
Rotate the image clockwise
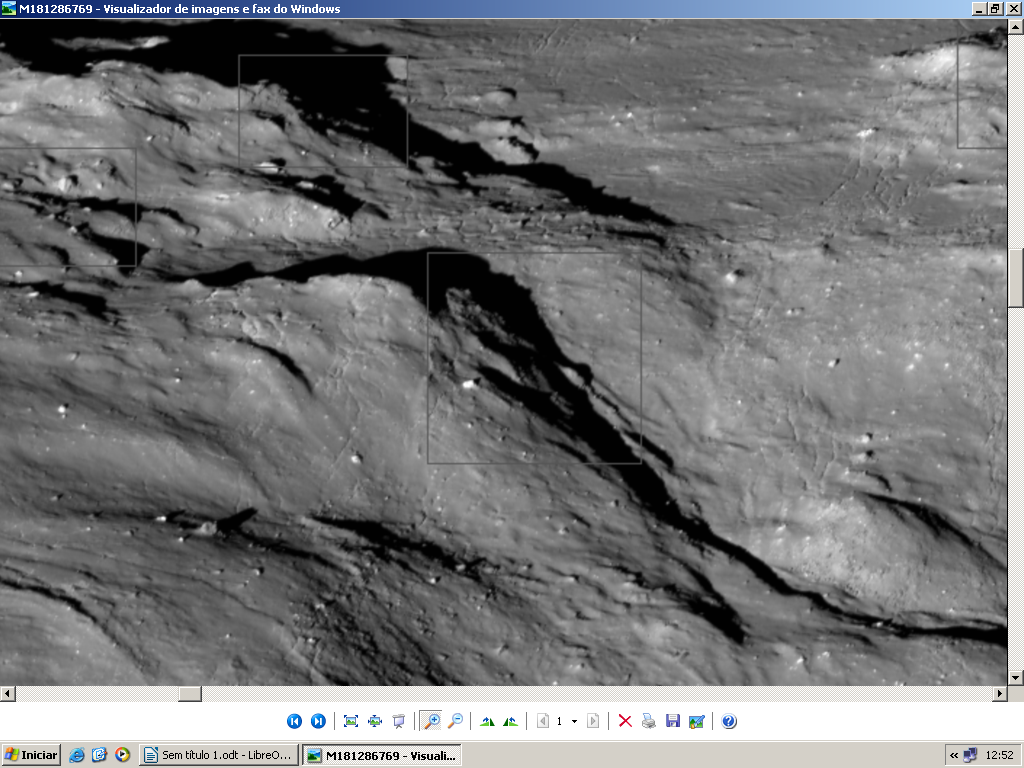pyautogui.click(x=487, y=721)
